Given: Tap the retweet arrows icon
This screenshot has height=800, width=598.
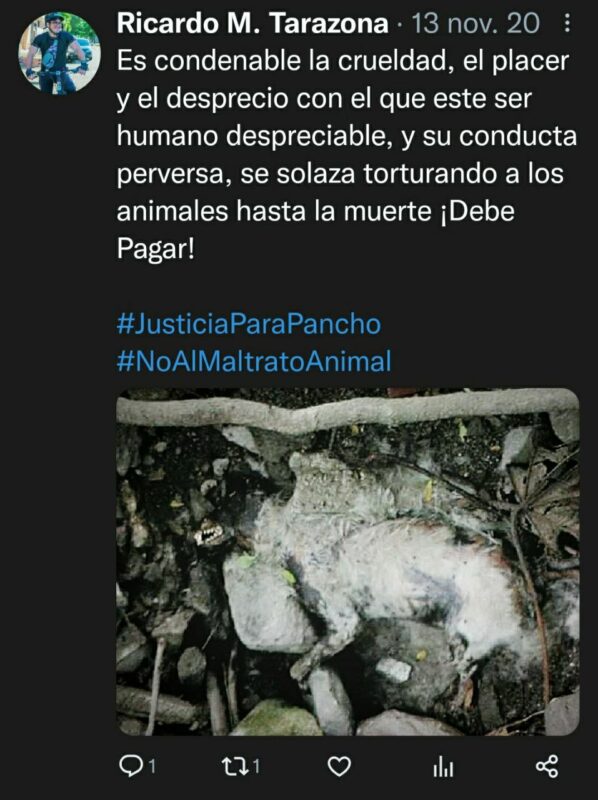Looking at the screenshot, I should pyautogui.click(x=235, y=766).
